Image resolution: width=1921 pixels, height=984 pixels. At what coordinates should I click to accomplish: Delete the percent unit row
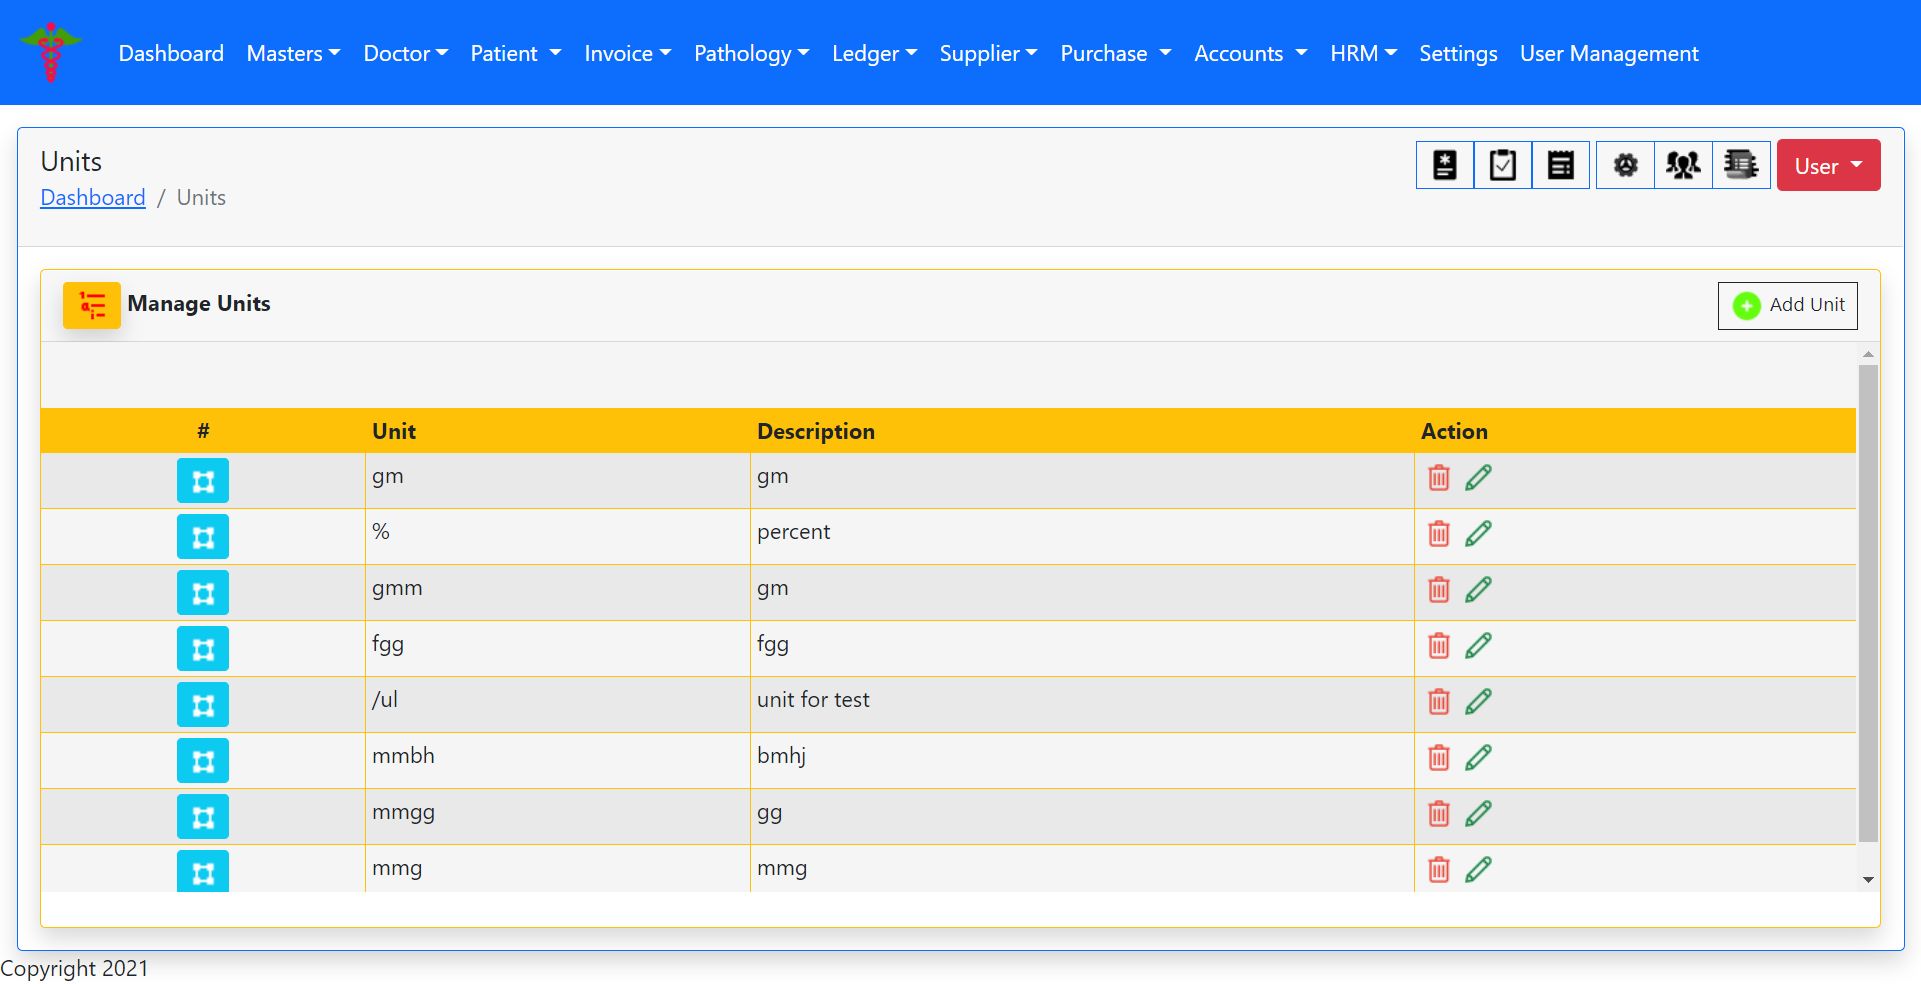point(1438,534)
